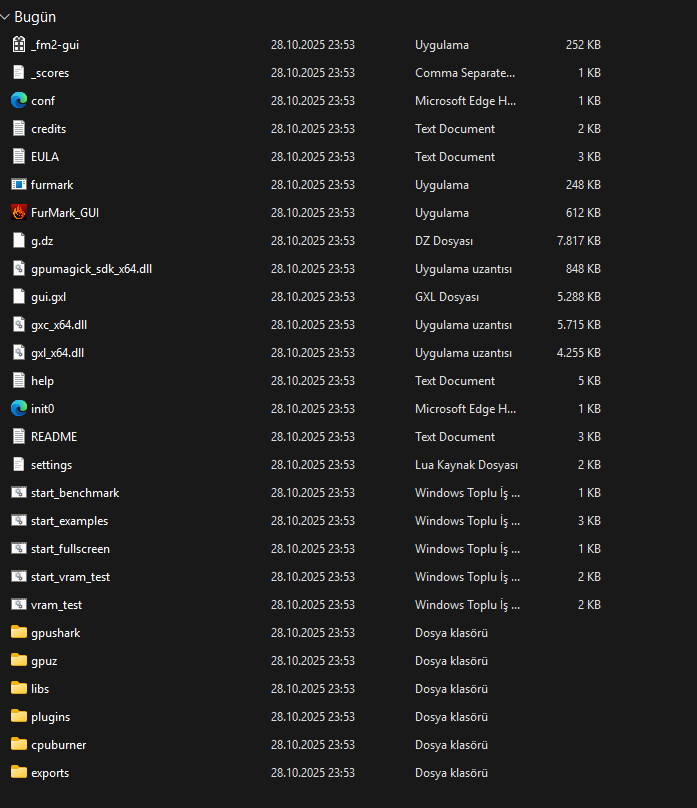Image resolution: width=697 pixels, height=808 pixels.
Task: Click the g.dz file icon
Action: [x=19, y=241]
